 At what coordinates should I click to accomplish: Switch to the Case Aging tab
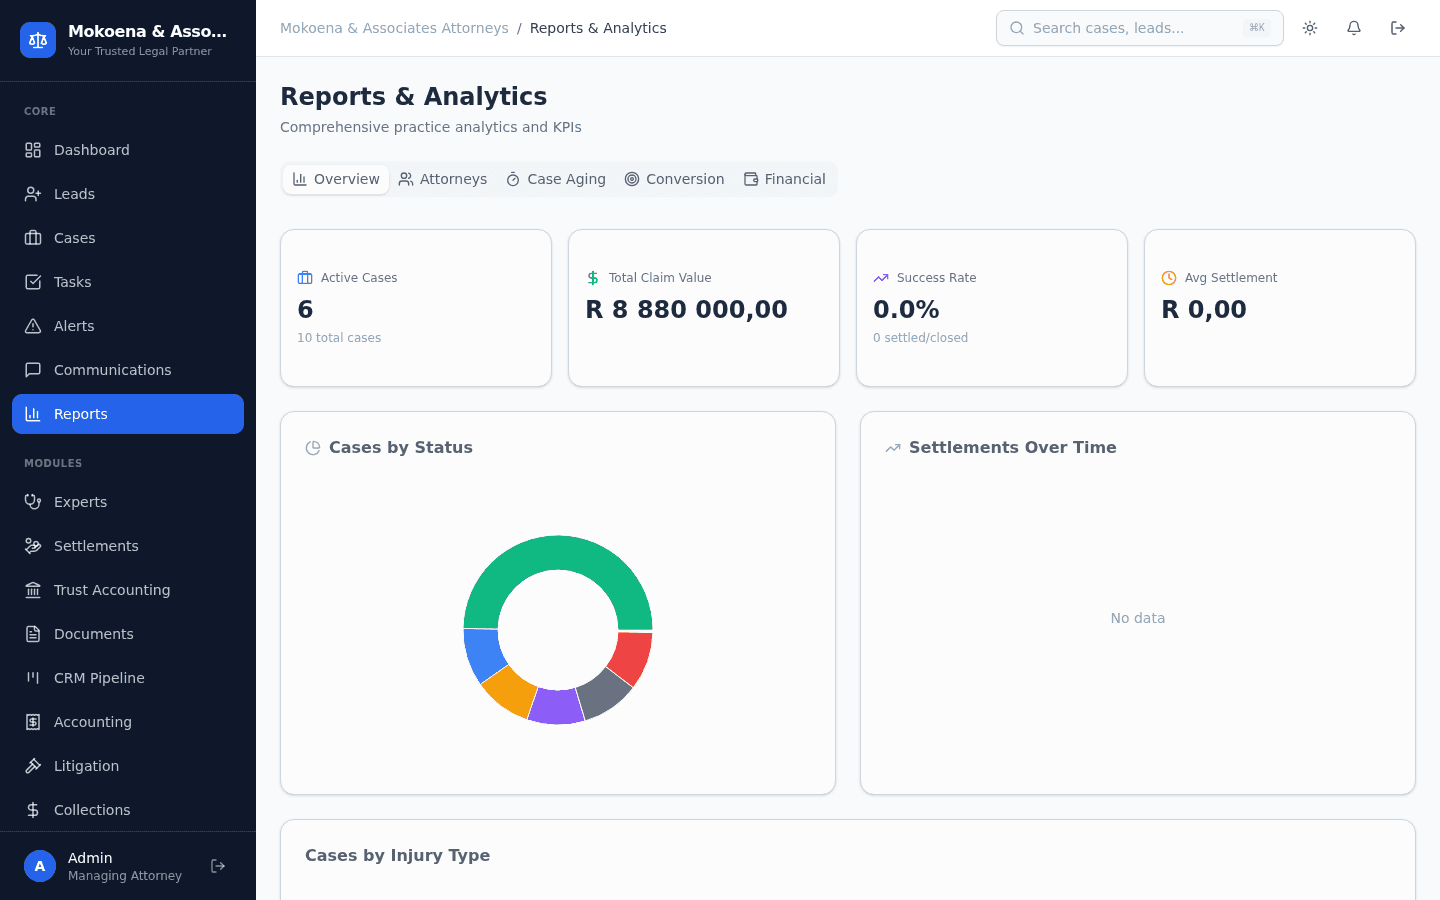pos(556,179)
